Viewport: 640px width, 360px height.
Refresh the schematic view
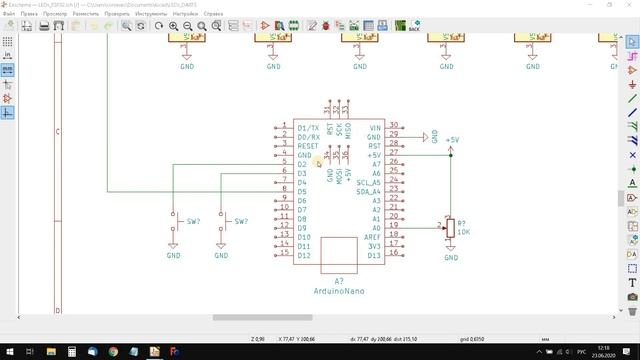[159, 26]
